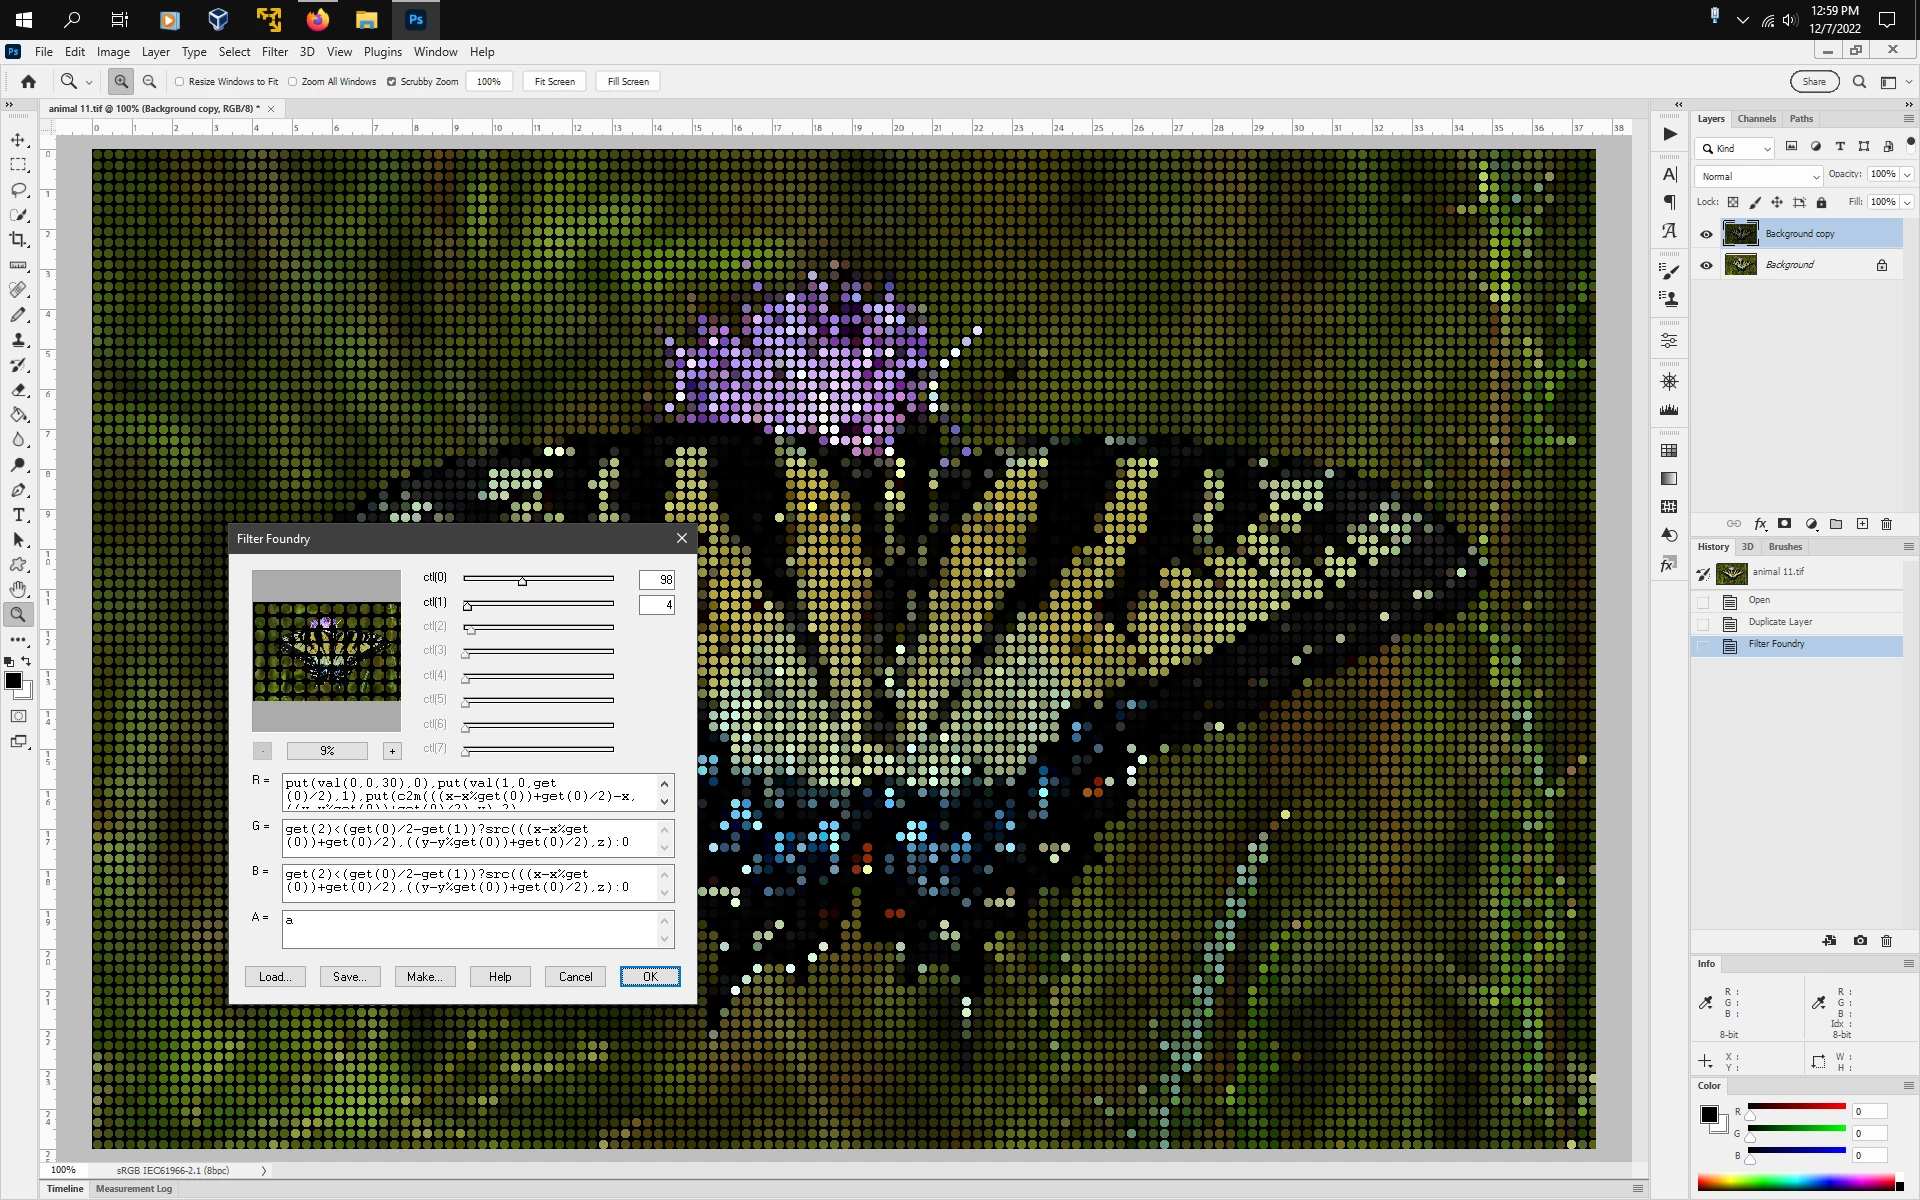Click the delete layer trash icon
Screen dimensions: 1920x1200
pyautogui.click(x=1887, y=524)
